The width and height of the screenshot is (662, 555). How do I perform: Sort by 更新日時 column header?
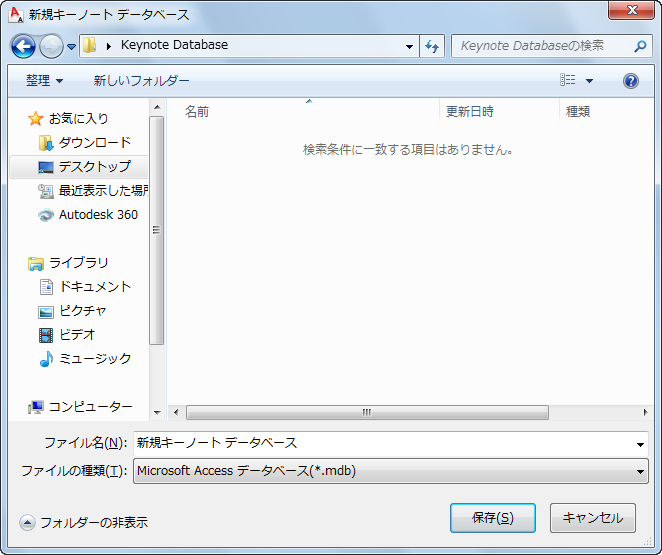(470, 112)
